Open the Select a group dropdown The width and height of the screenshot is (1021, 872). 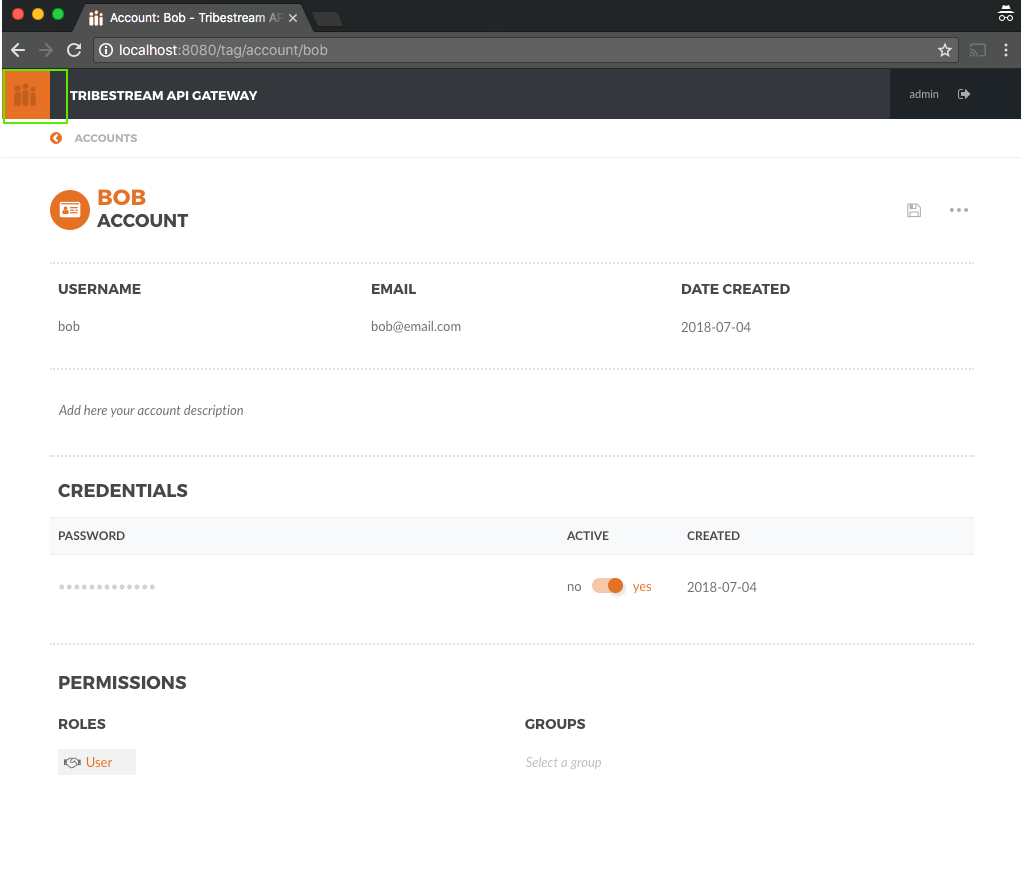[563, 761]
